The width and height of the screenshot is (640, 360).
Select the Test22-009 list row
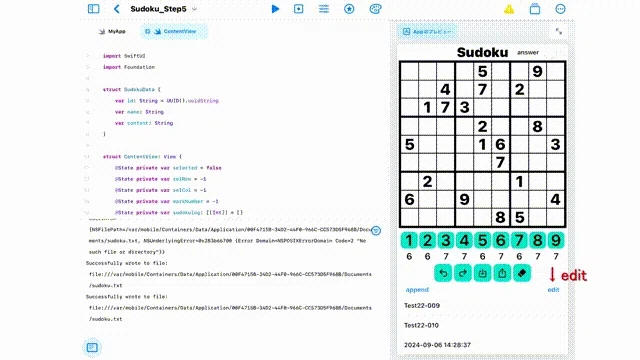pyautogui.click(x=482, y=305)
